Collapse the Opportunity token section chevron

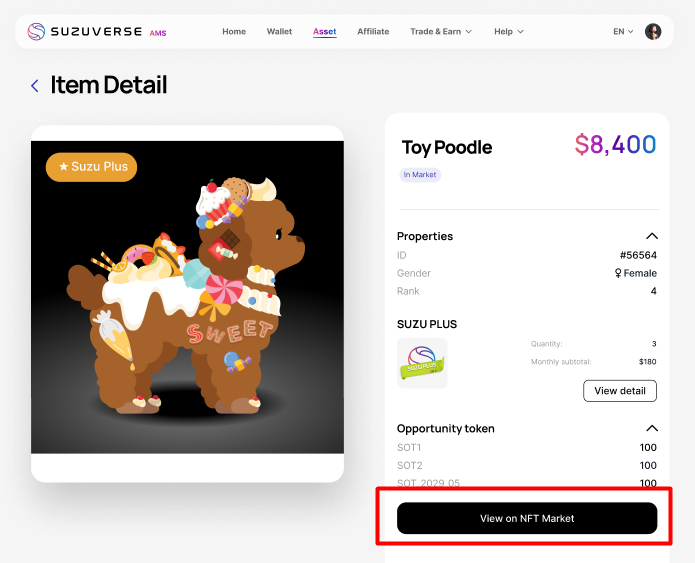tap(652, 428)
